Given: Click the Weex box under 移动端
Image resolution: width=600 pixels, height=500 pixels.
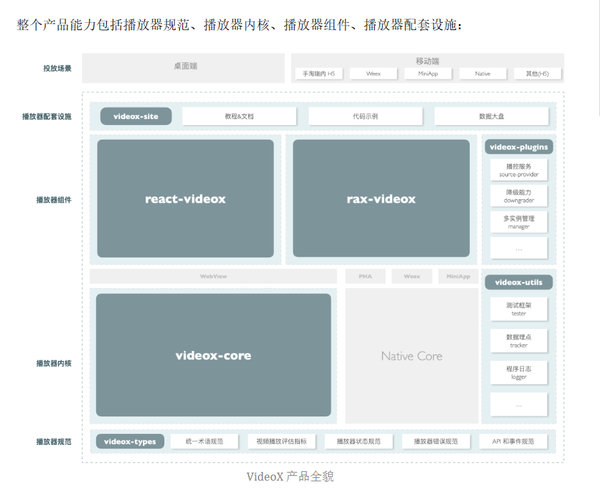Looking at the screenshot, I should pyautogui.click(x=373, y=73).
